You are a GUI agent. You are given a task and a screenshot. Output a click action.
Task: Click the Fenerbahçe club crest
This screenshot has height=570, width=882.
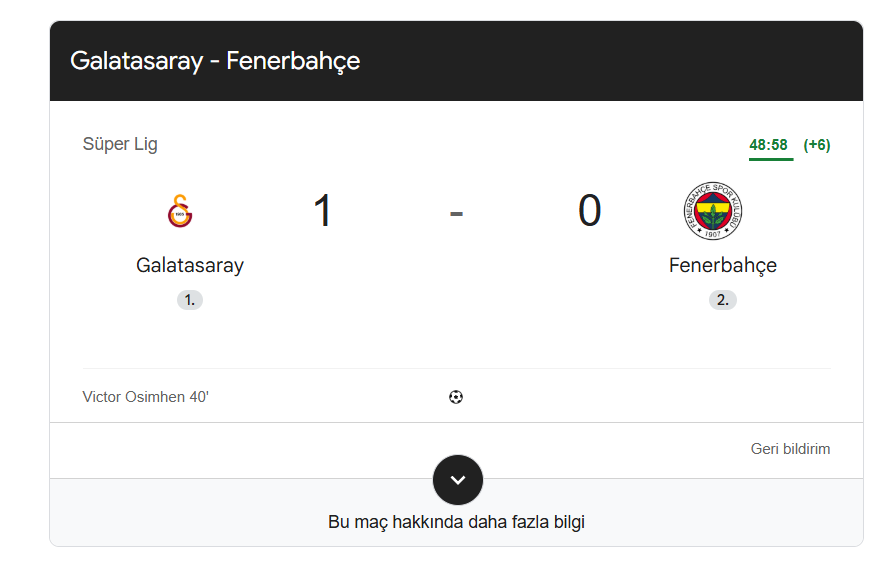[x=713, y=211]
